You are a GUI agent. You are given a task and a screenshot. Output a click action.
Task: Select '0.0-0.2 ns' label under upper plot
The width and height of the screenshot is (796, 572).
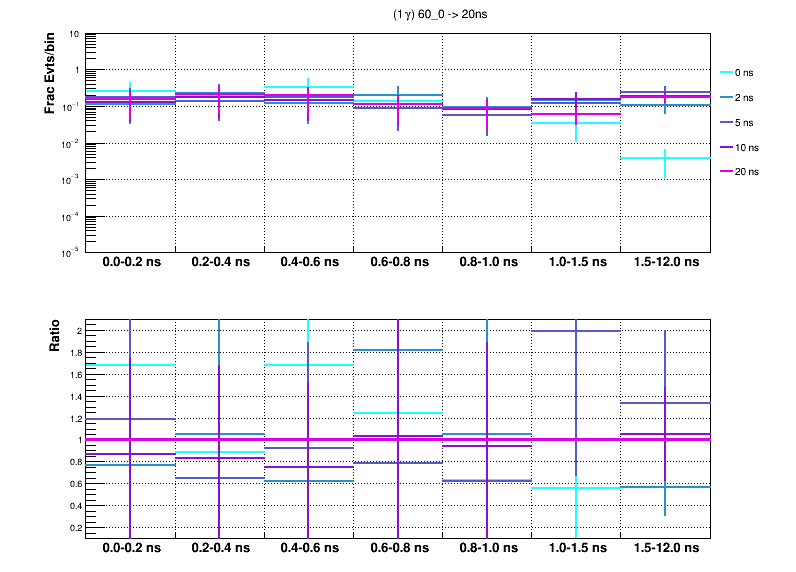(131, 263)
